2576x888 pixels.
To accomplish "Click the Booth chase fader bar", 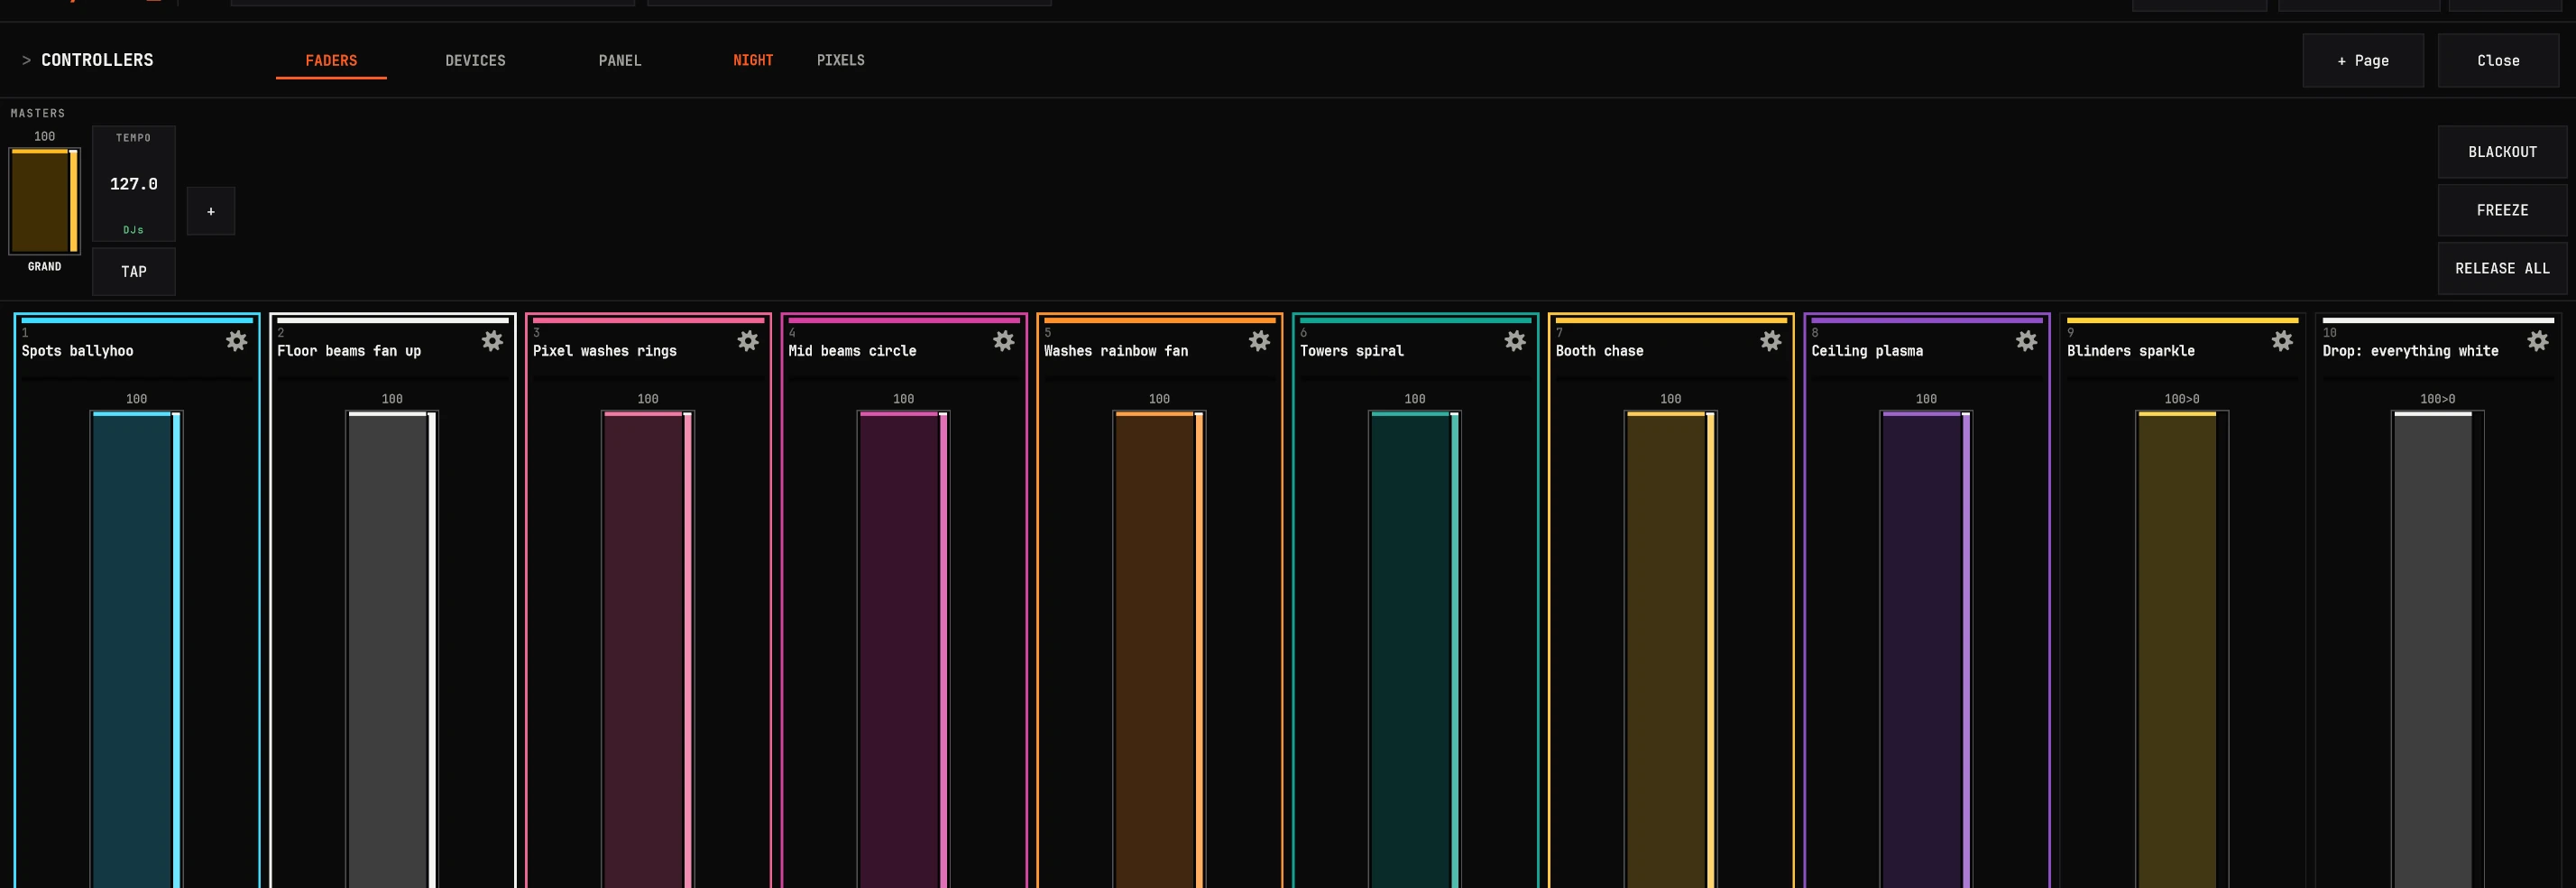I will (x=1670, y=650).
